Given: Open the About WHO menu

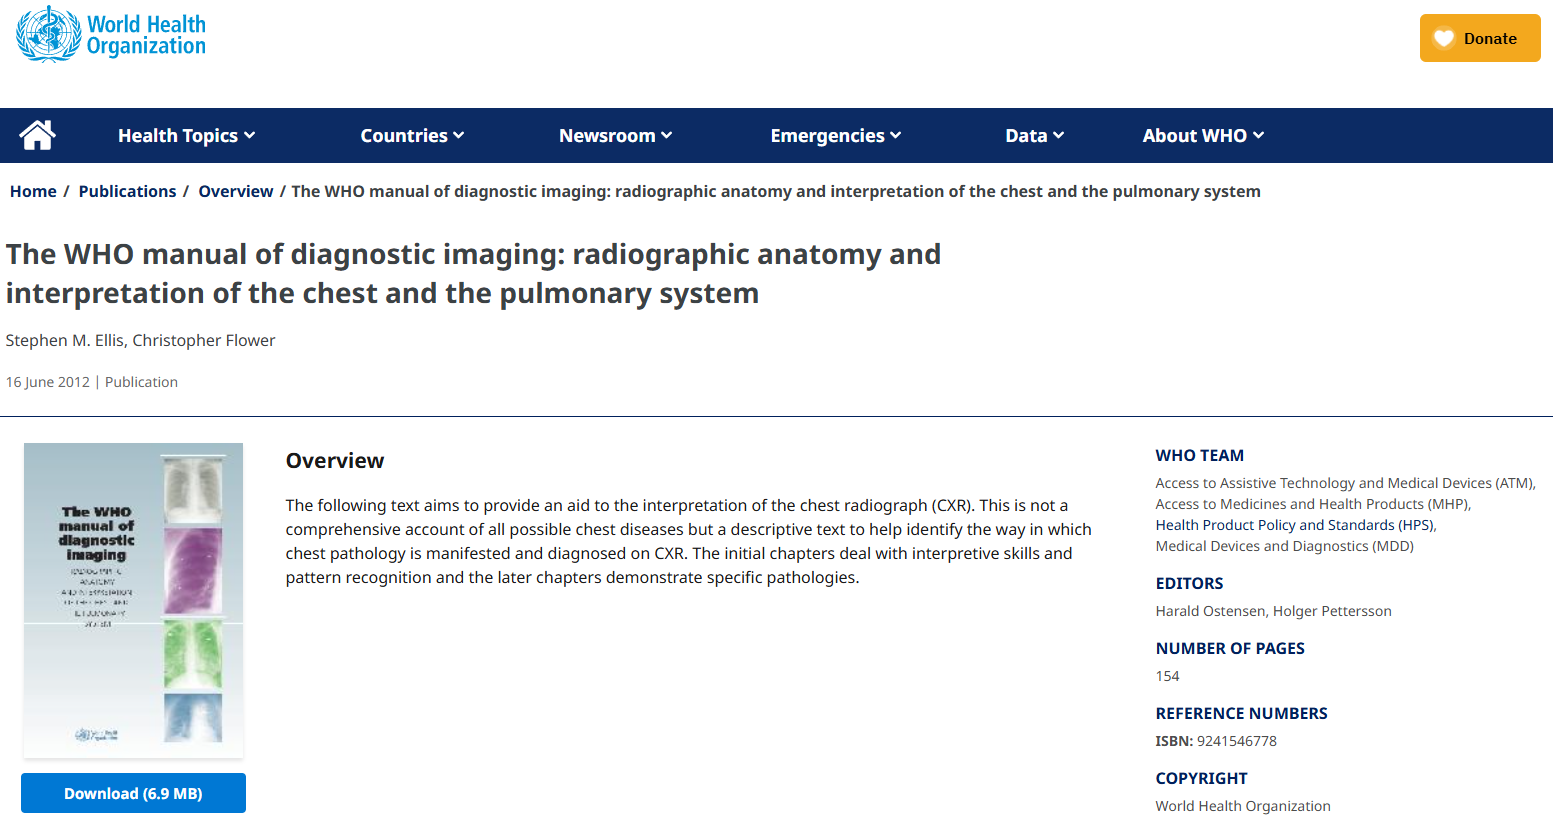Looking at the screenshot, I should tap(1203, 135).
